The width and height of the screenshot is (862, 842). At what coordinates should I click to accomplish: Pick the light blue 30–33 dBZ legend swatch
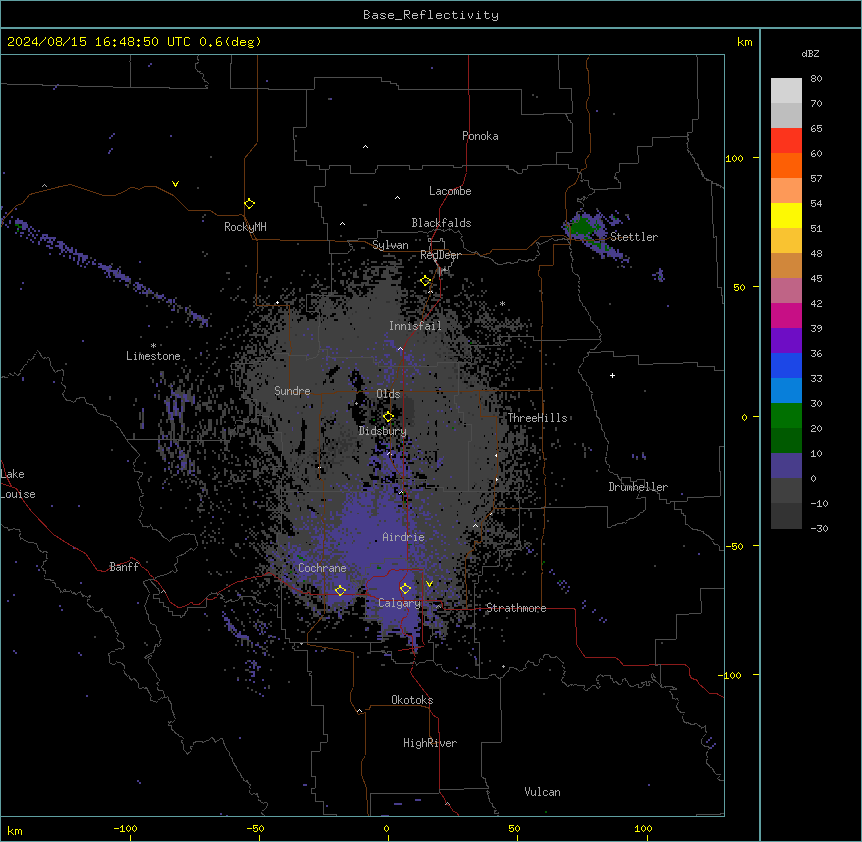pos(786,390)
